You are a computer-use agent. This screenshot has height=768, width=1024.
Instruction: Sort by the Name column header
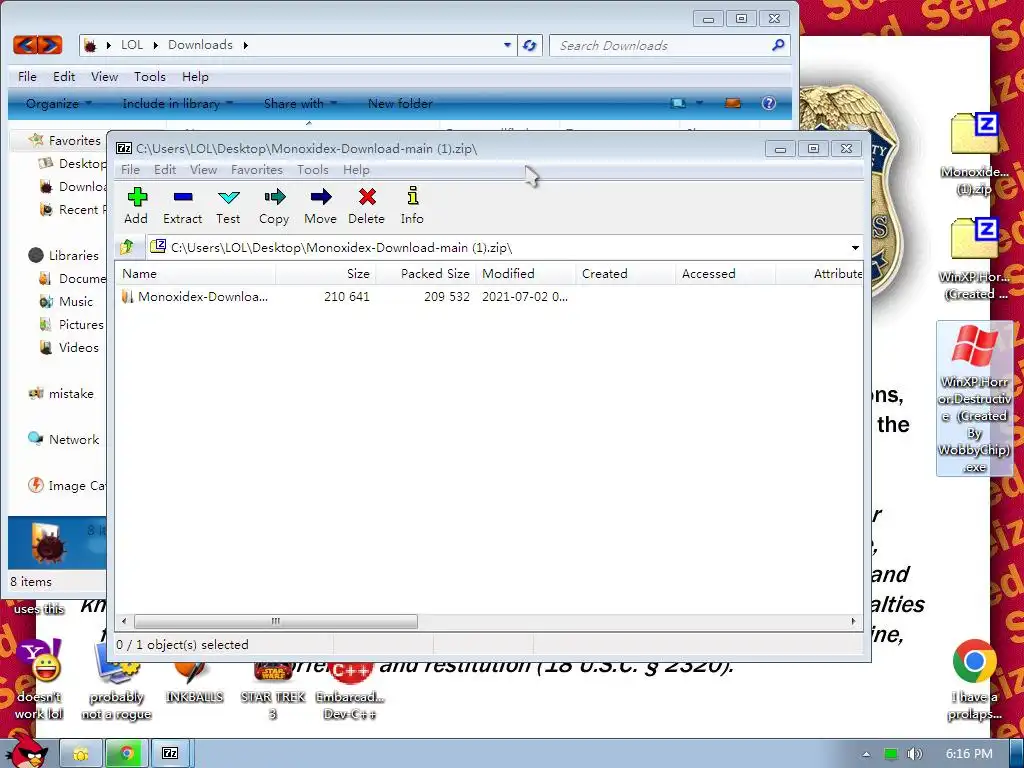[x=195, y=274]
